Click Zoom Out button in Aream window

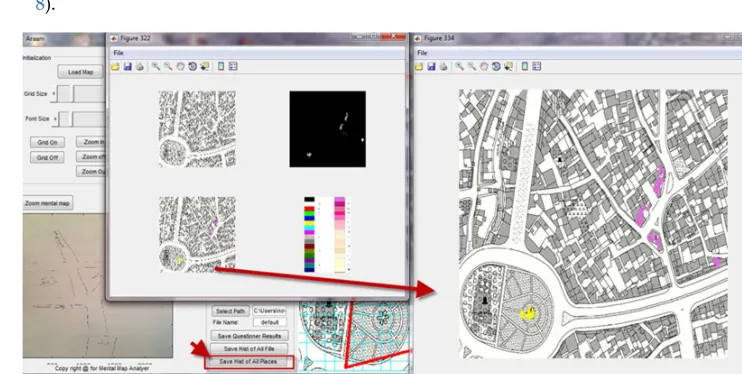coord(91,171)
